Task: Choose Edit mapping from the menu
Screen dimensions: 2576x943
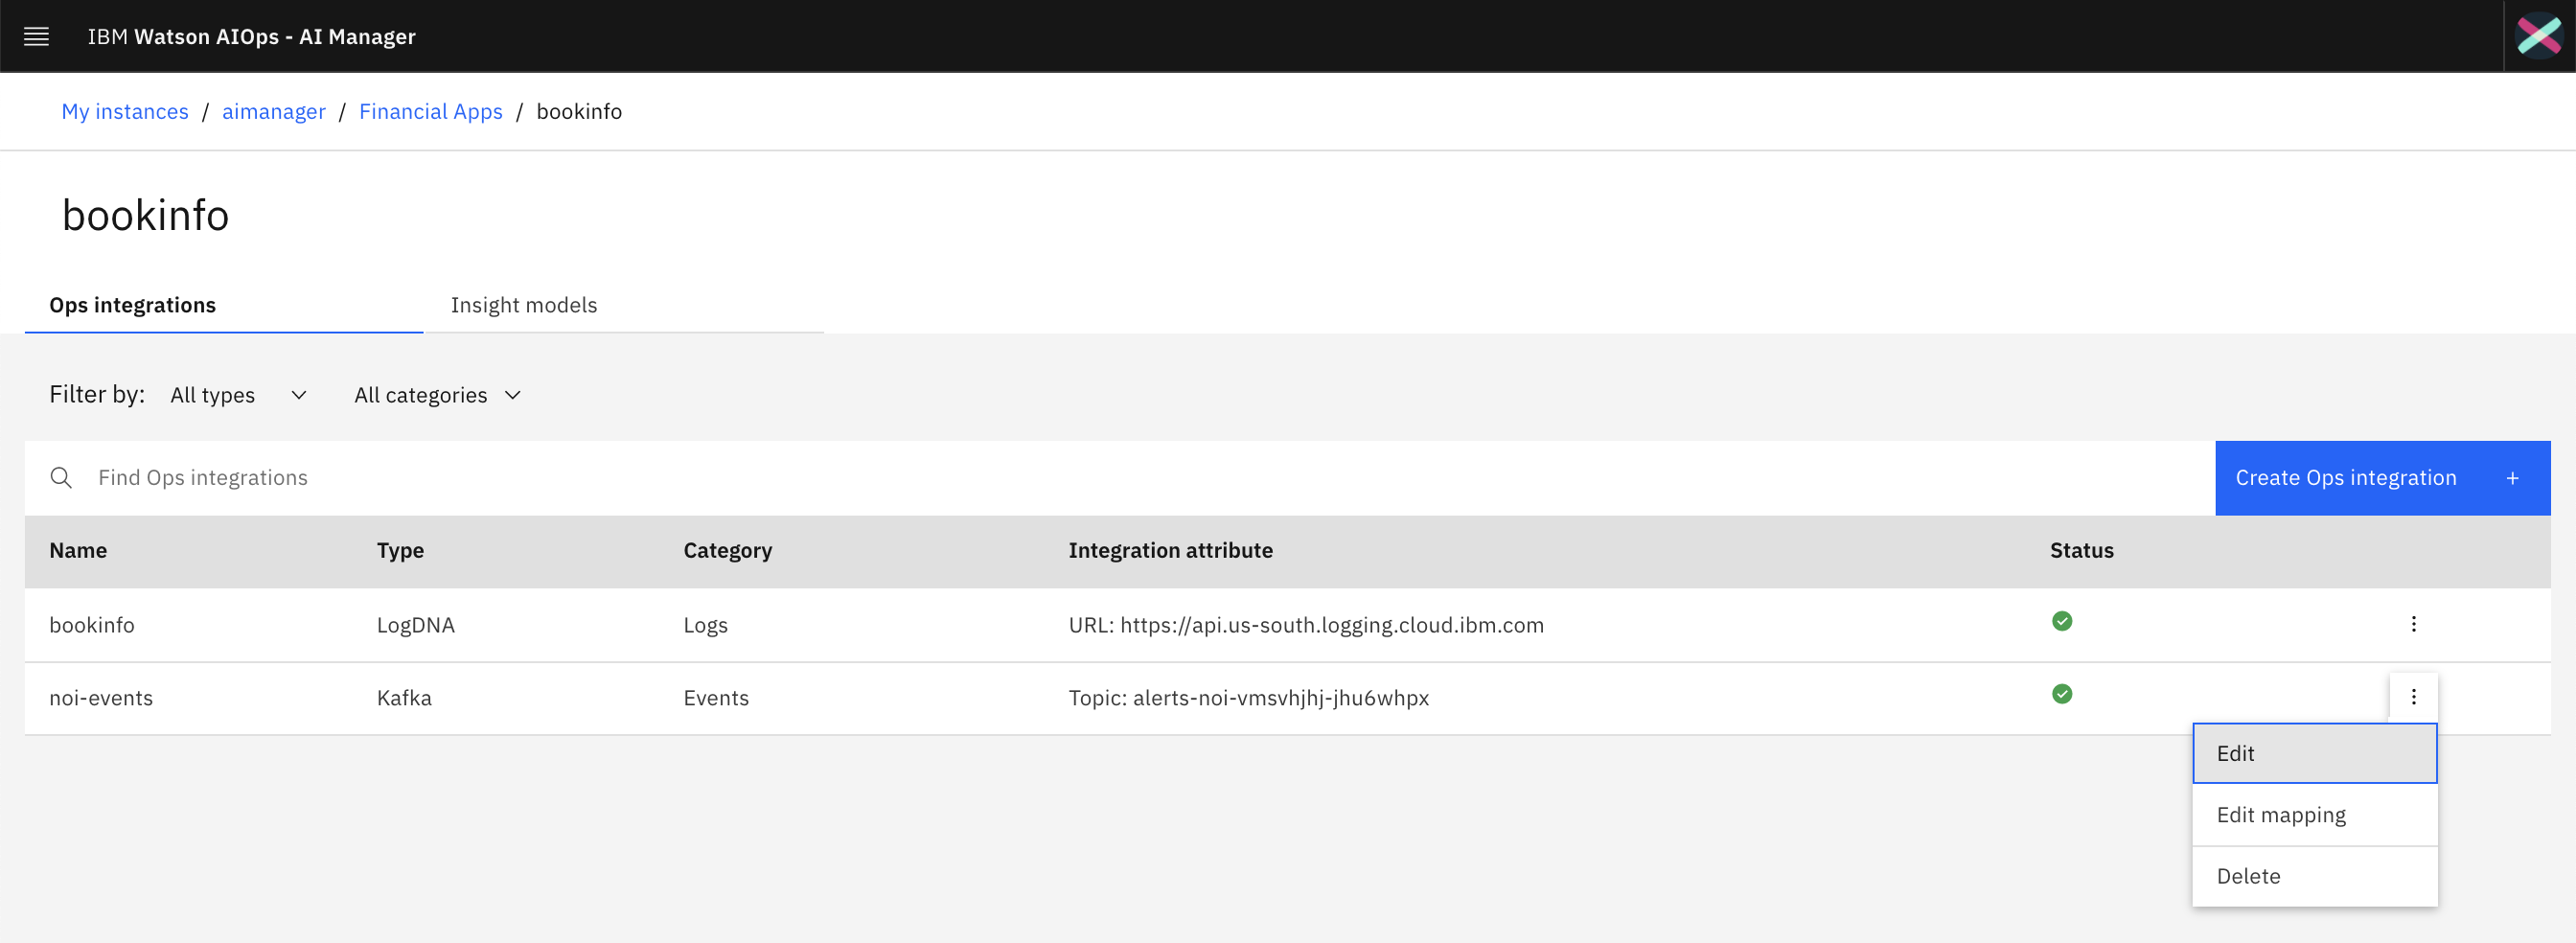Action: 2314,815
